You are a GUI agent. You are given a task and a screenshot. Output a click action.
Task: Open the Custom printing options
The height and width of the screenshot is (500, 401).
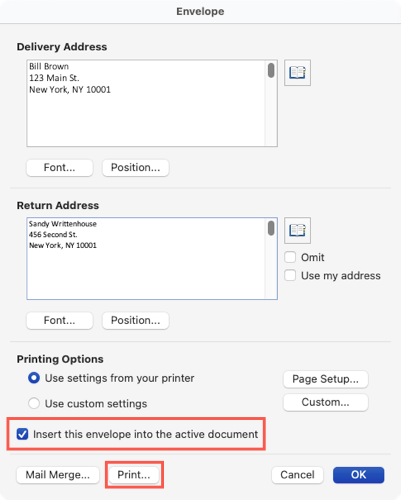pos(326,402)
